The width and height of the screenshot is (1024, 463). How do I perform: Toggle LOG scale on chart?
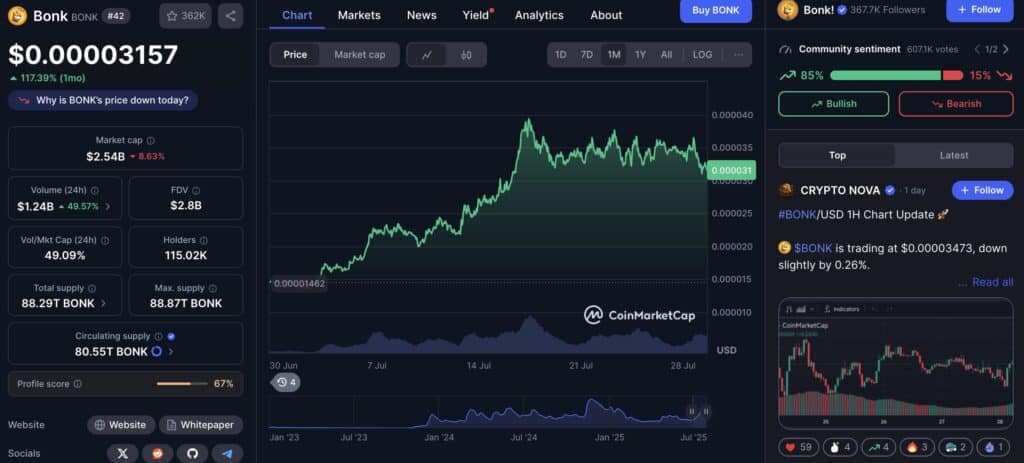[x=703, y=55]
